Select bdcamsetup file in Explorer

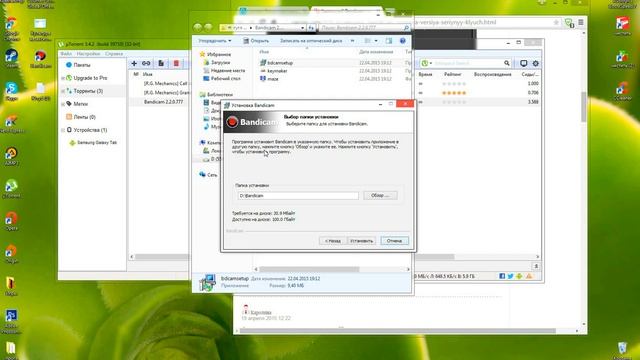coord(280,63)
